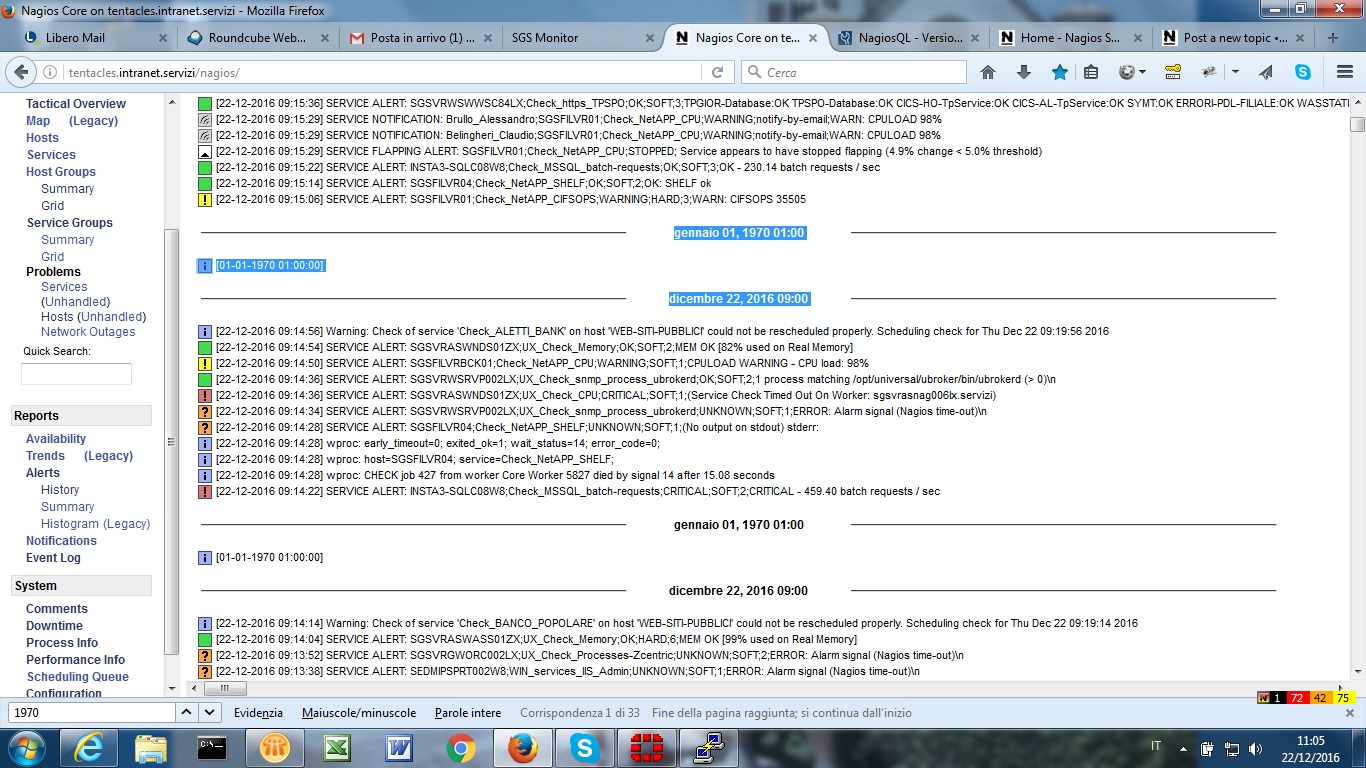The height and width of the screenshot is (768, 1366).
Task: Click the Skype toolbar extension icon
Action: 1302,72
